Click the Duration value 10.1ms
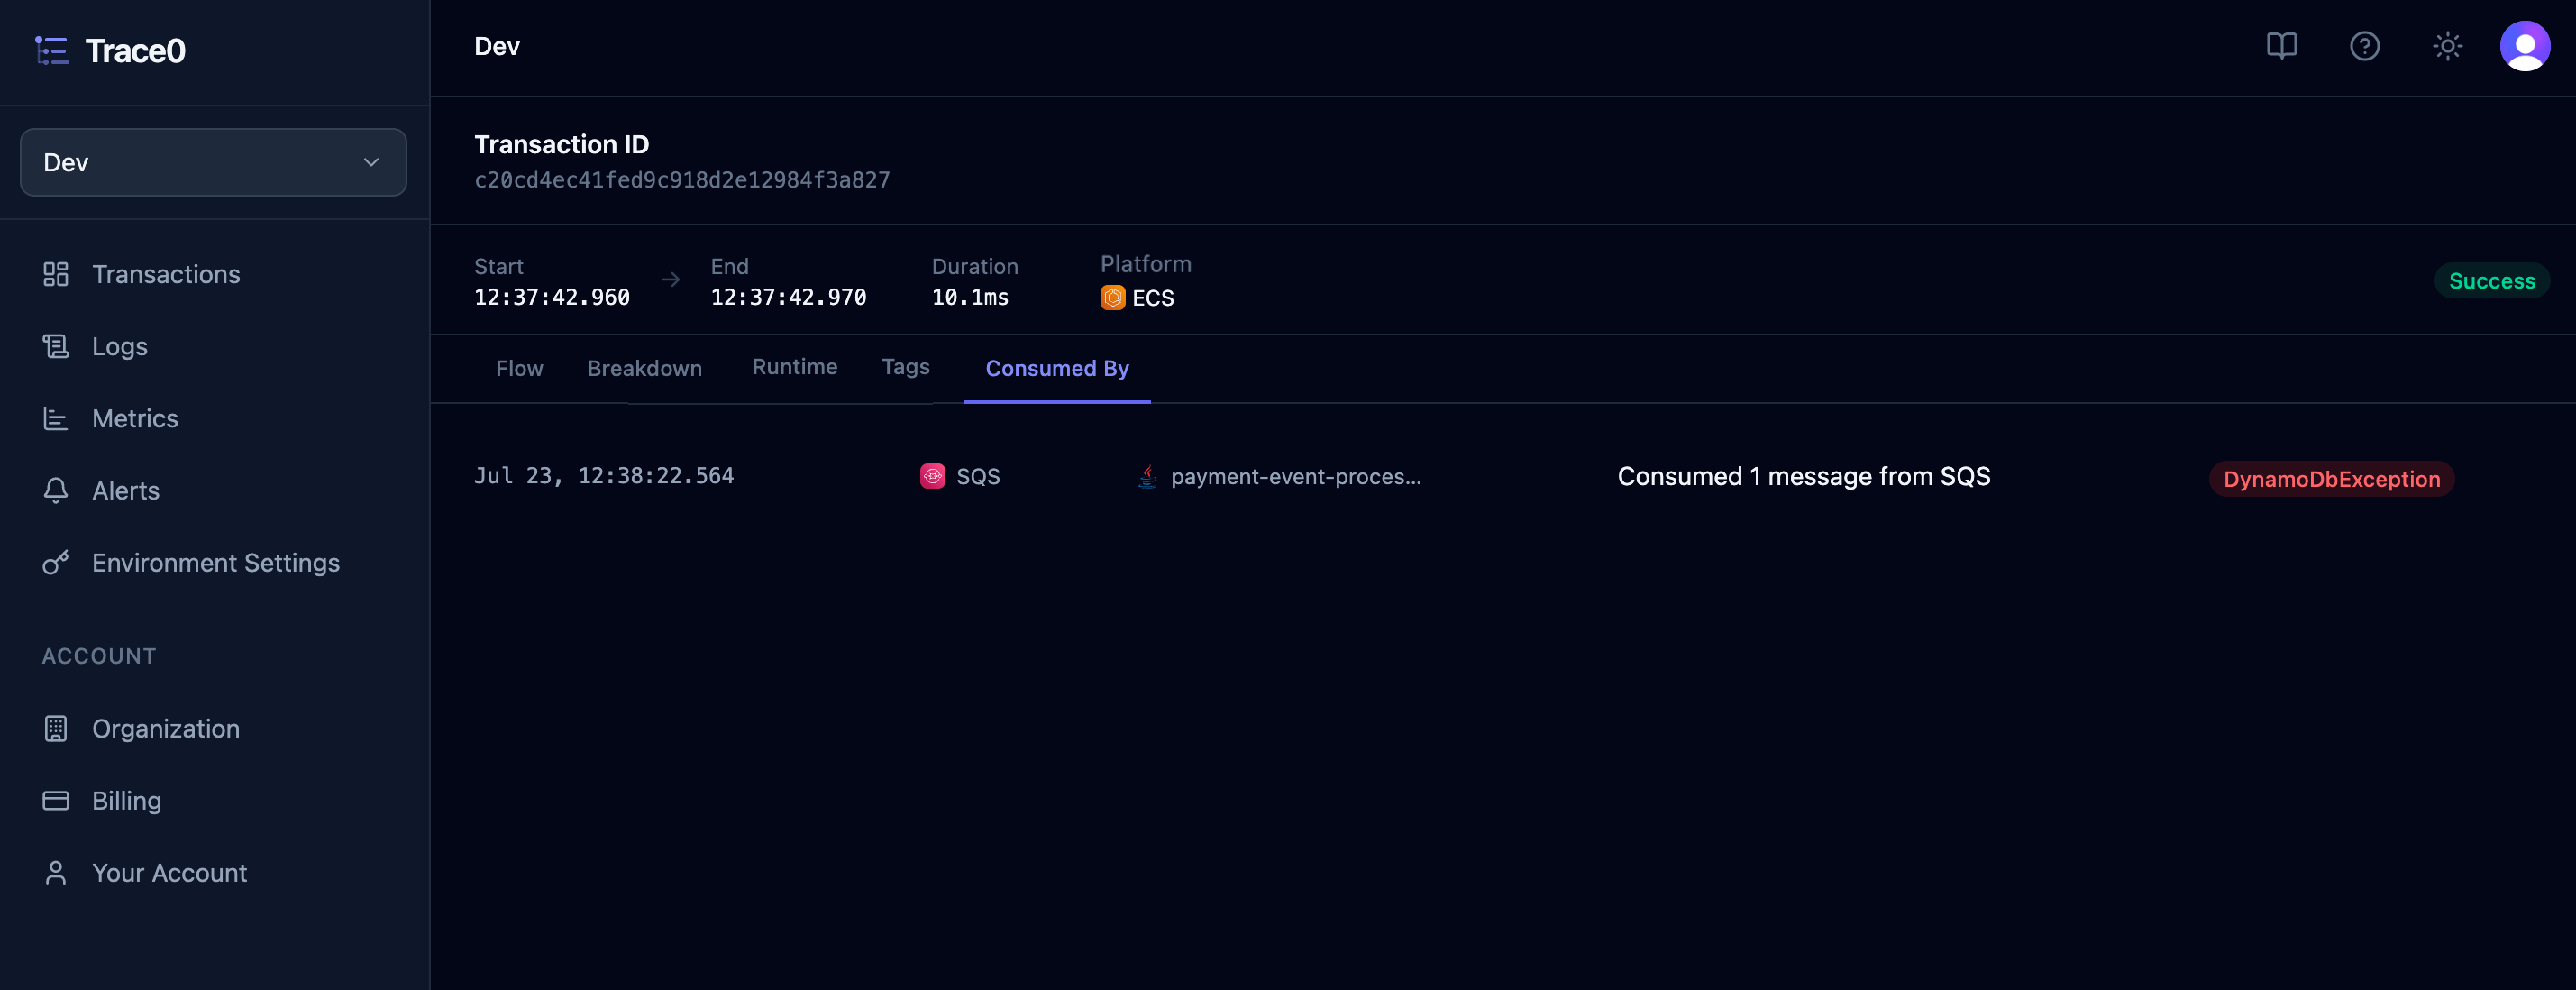 click(970, 298)
